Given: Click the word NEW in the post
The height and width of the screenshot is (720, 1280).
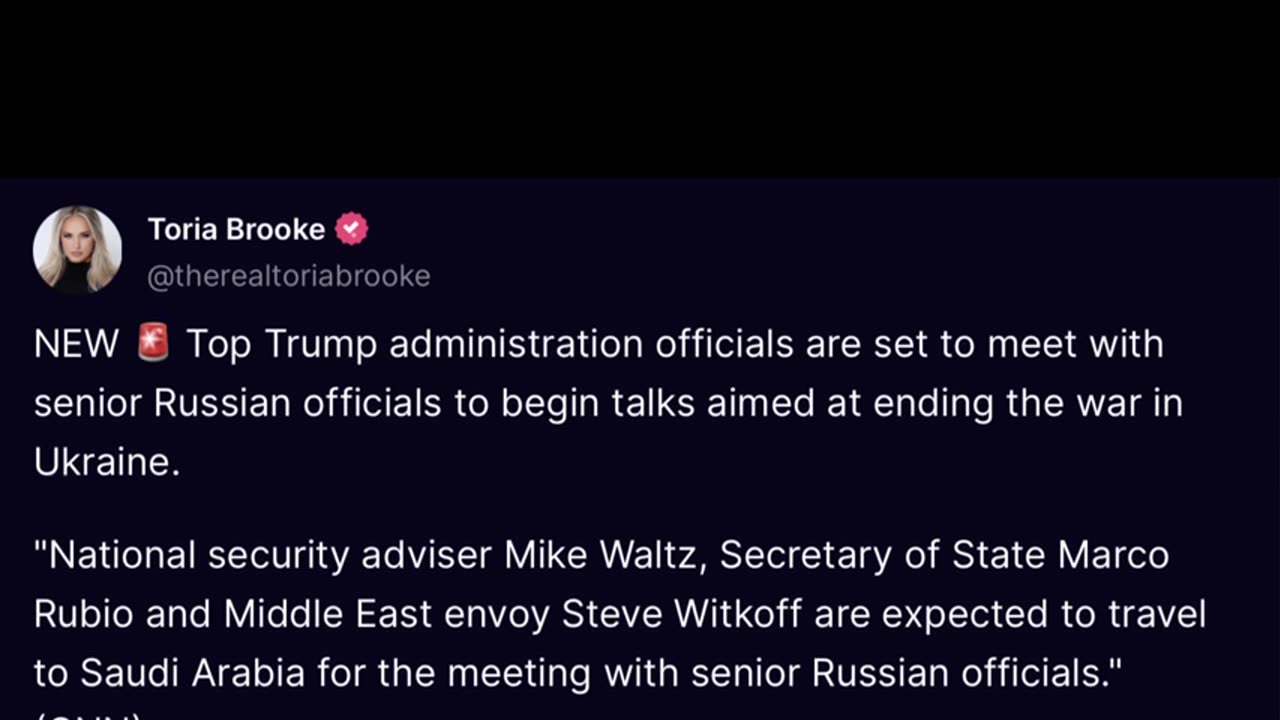Looking at the screenshot, I should pyautogui.click(x=76, y=344).
